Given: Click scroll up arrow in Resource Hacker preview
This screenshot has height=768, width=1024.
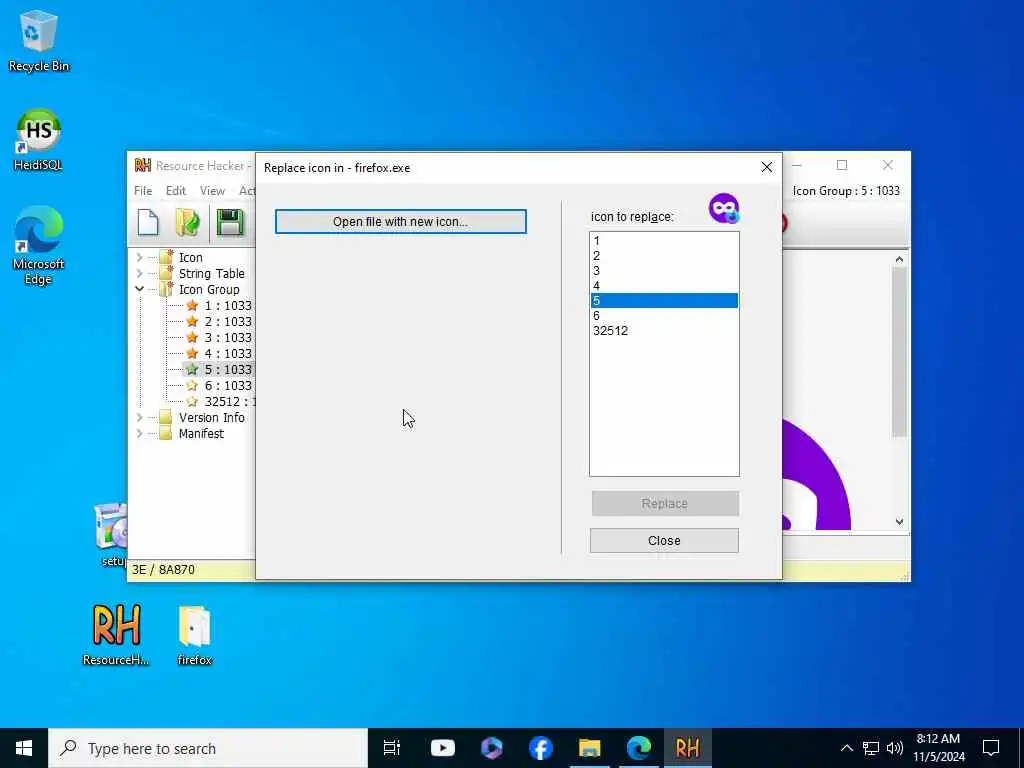Looking at the screenshot, I should click(x=899, y=259).
